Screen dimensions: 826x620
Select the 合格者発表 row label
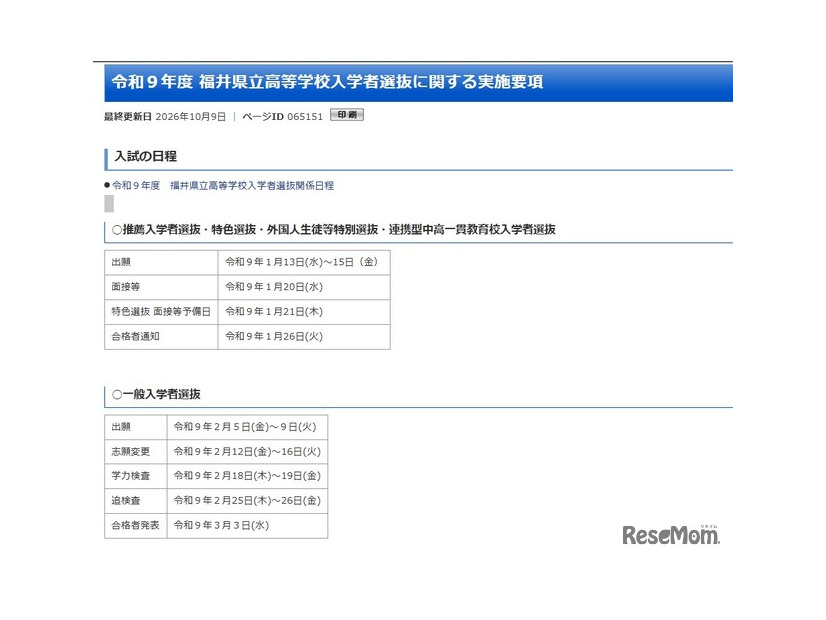[136, 526]
